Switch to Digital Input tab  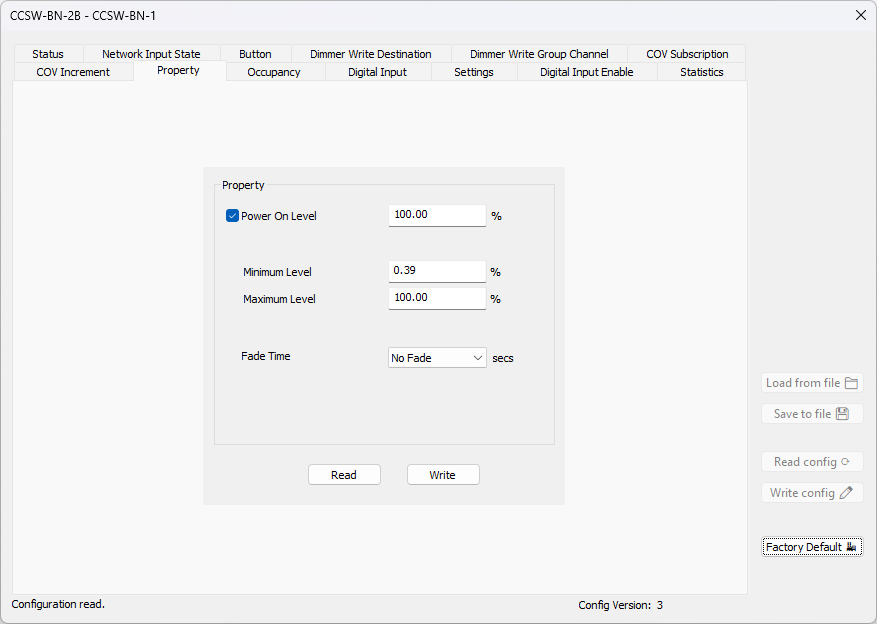click(378, 72)
